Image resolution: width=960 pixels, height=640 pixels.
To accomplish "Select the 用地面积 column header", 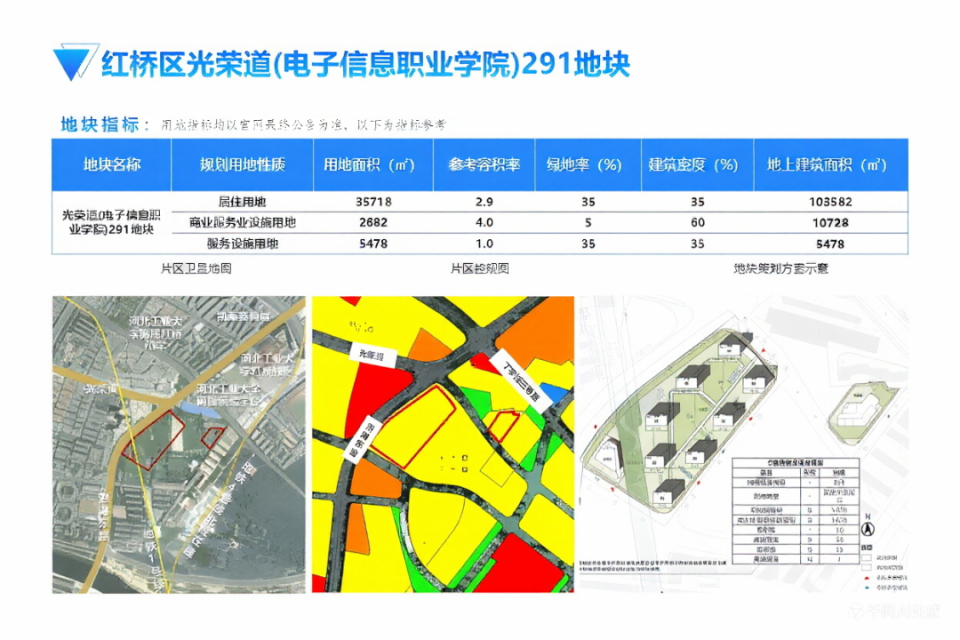I will [373, 165].
